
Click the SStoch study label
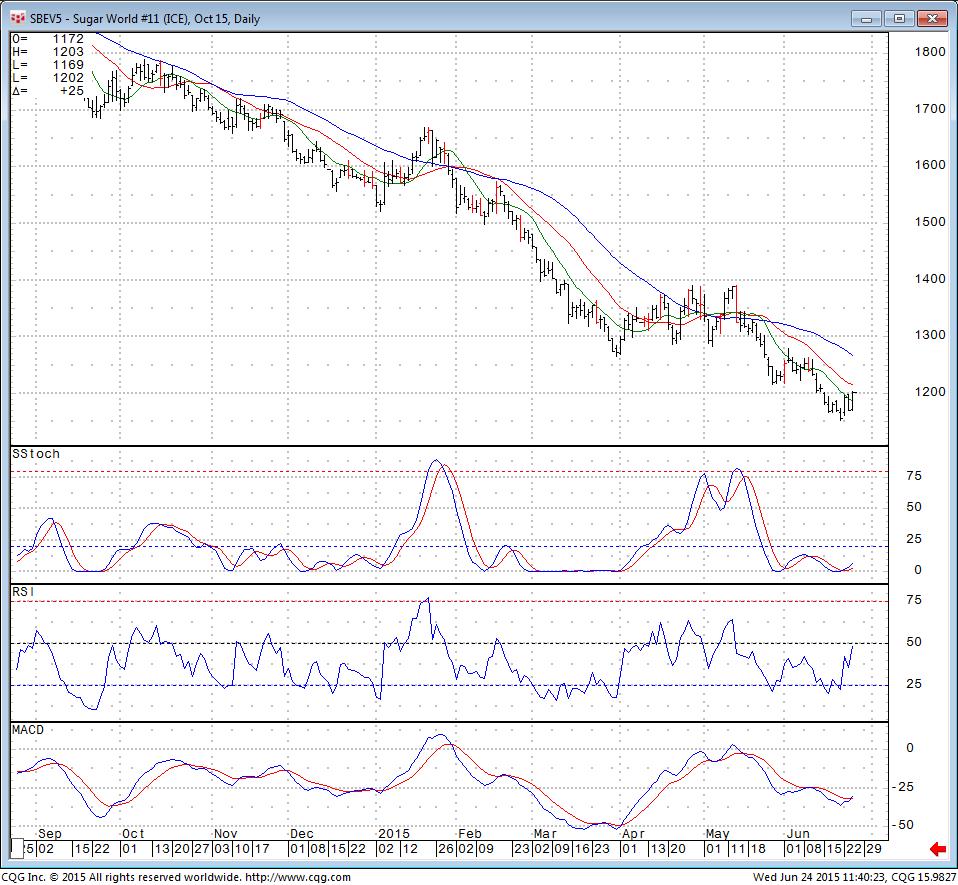(x=36, y=454)
